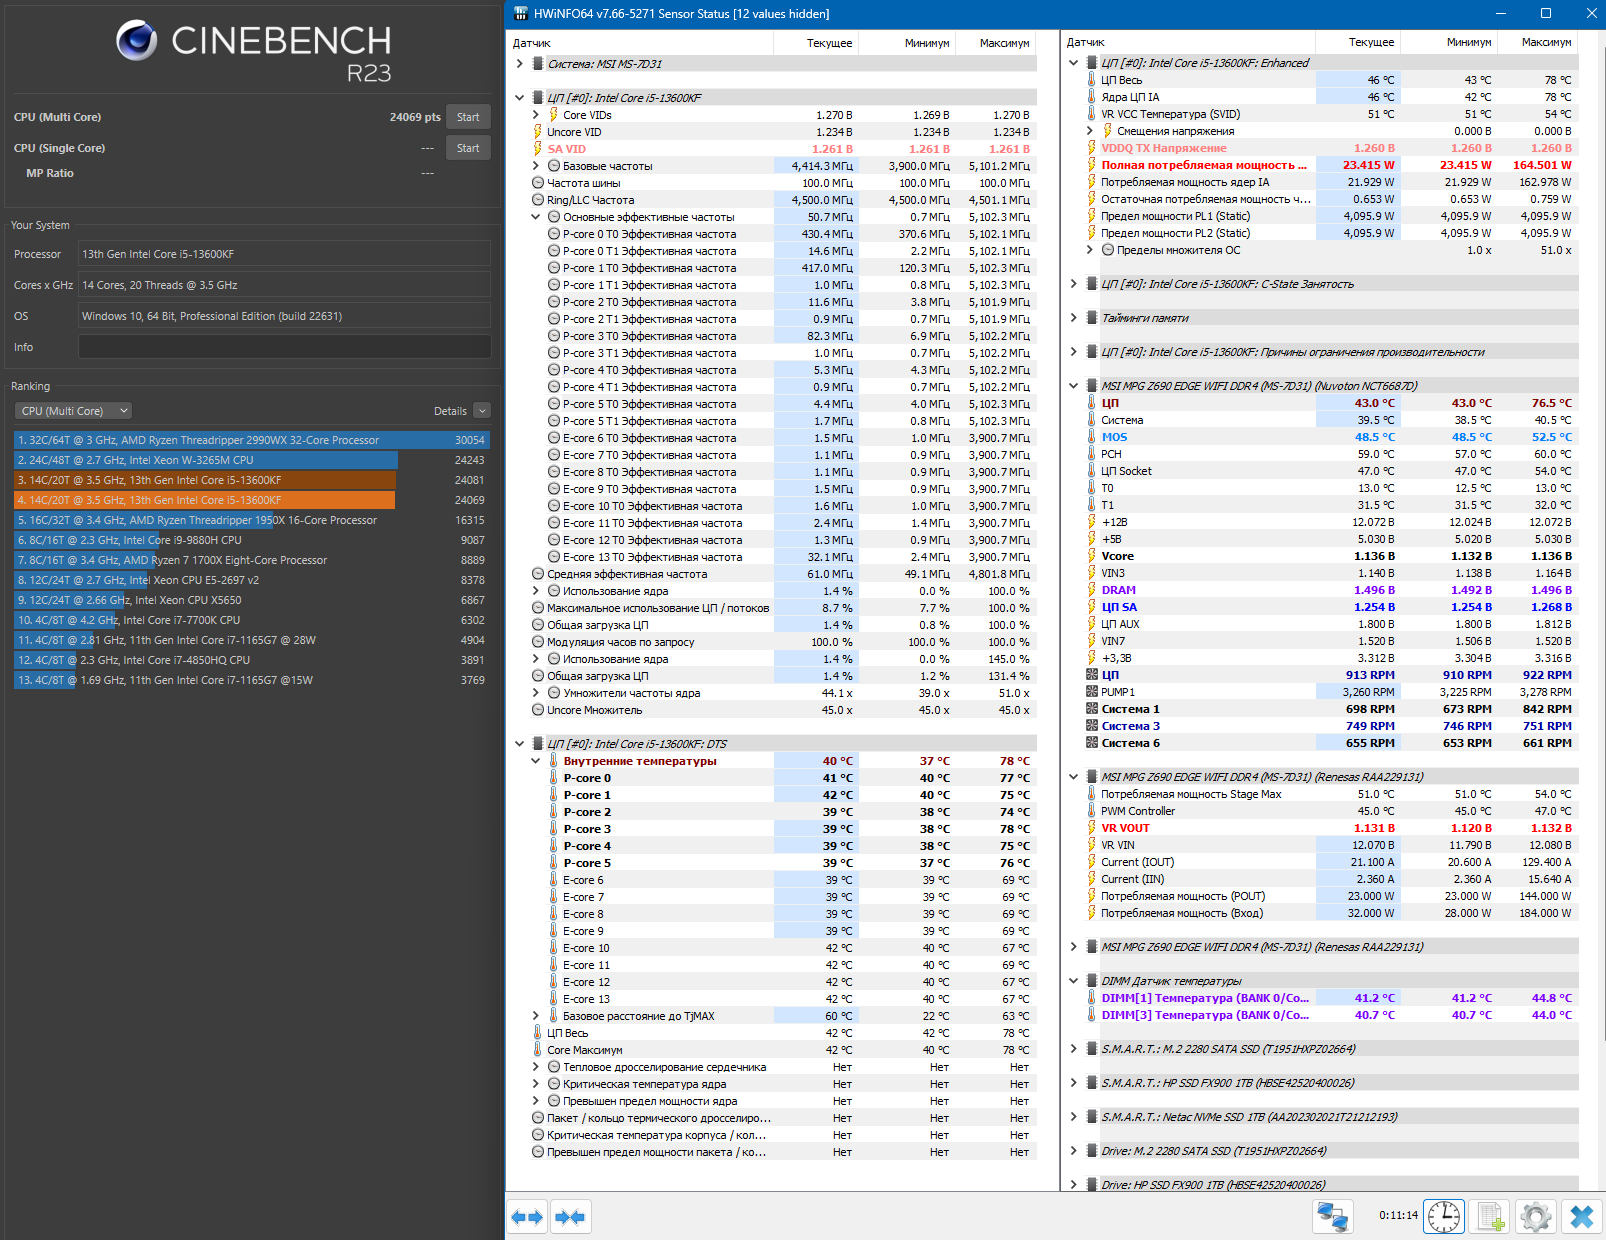Expand the Тайминги памяти section

1074,318
